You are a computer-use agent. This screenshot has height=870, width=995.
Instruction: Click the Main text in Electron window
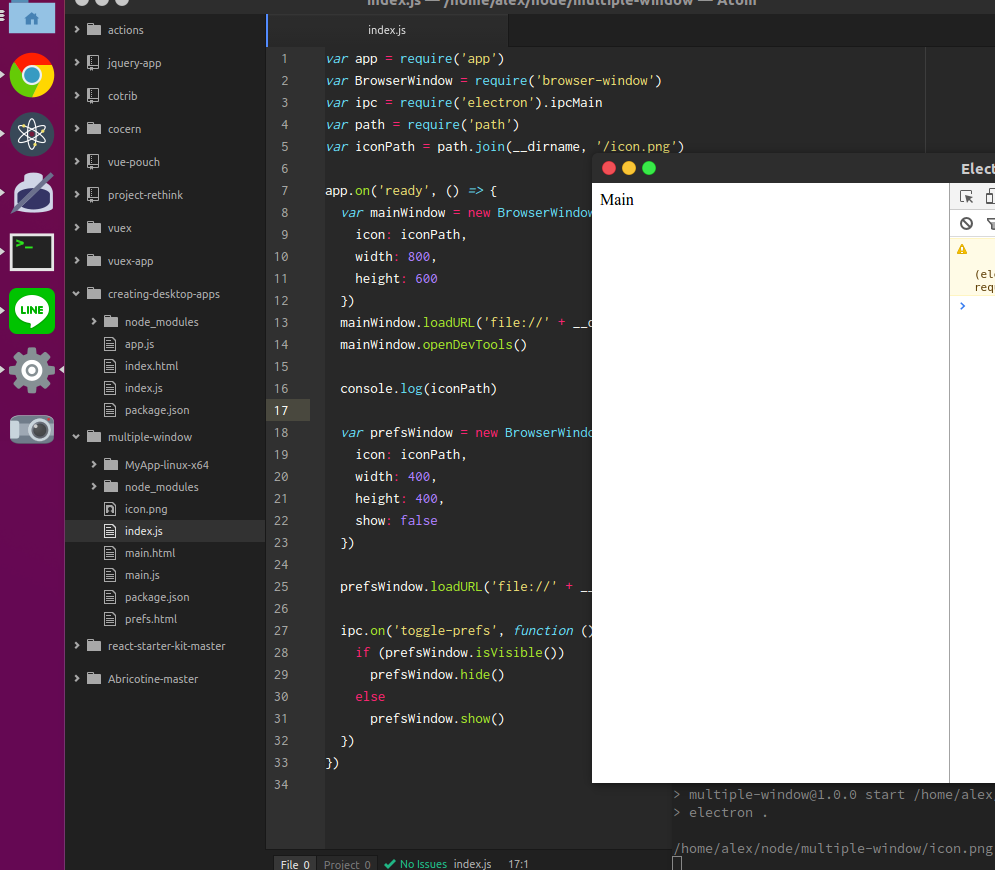point(617,200)
